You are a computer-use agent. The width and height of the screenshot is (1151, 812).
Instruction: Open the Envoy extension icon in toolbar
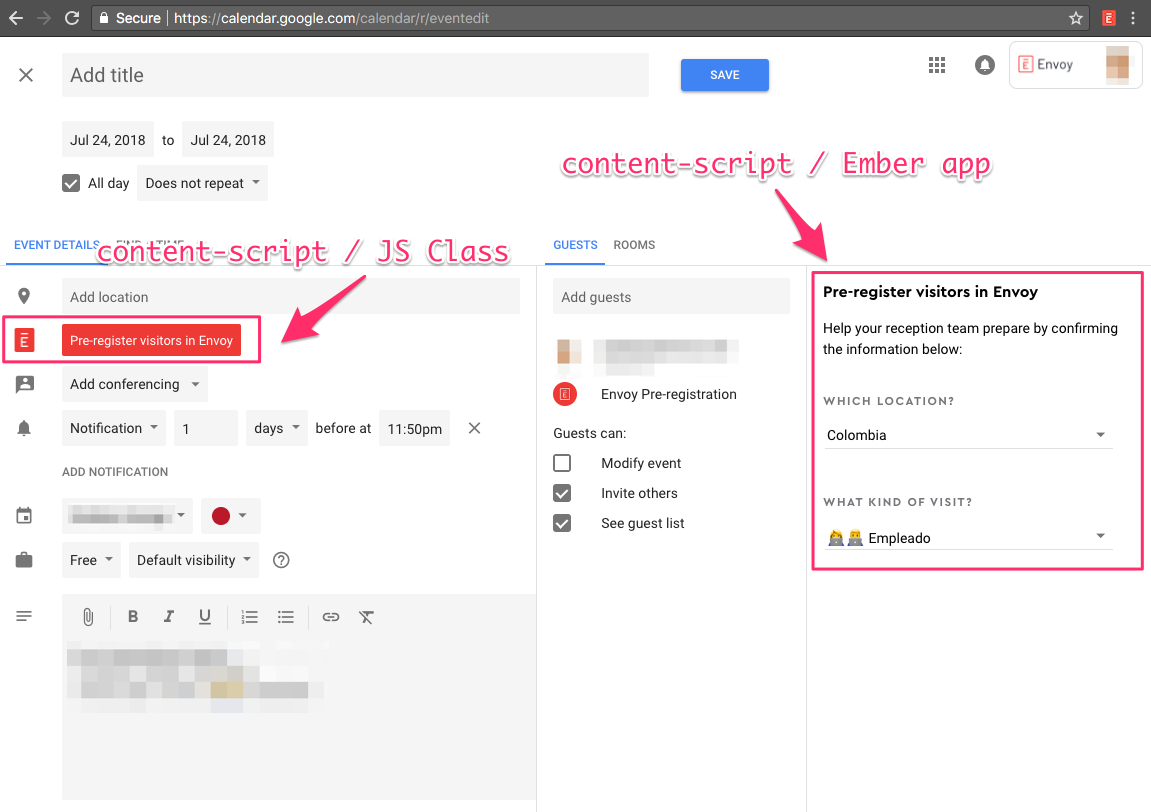1108,18
